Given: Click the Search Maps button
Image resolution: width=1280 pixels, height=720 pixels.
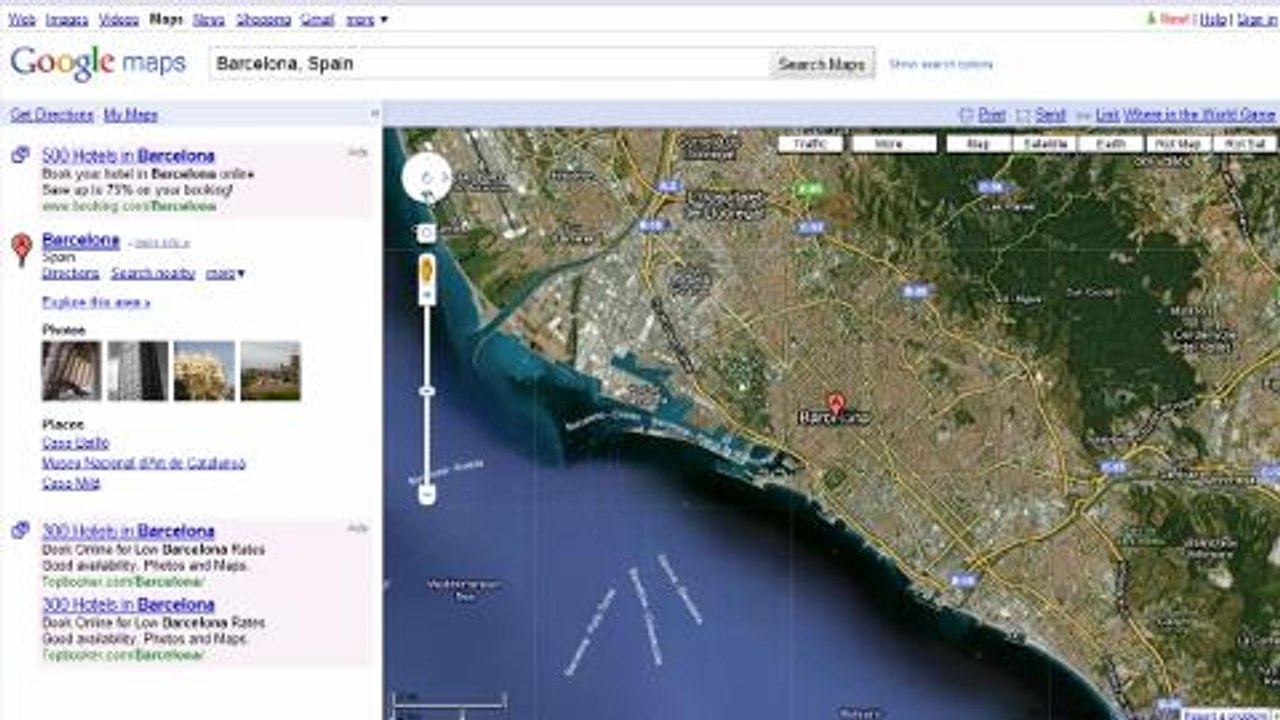Looking at the screenshot, I should coord(822,64).
